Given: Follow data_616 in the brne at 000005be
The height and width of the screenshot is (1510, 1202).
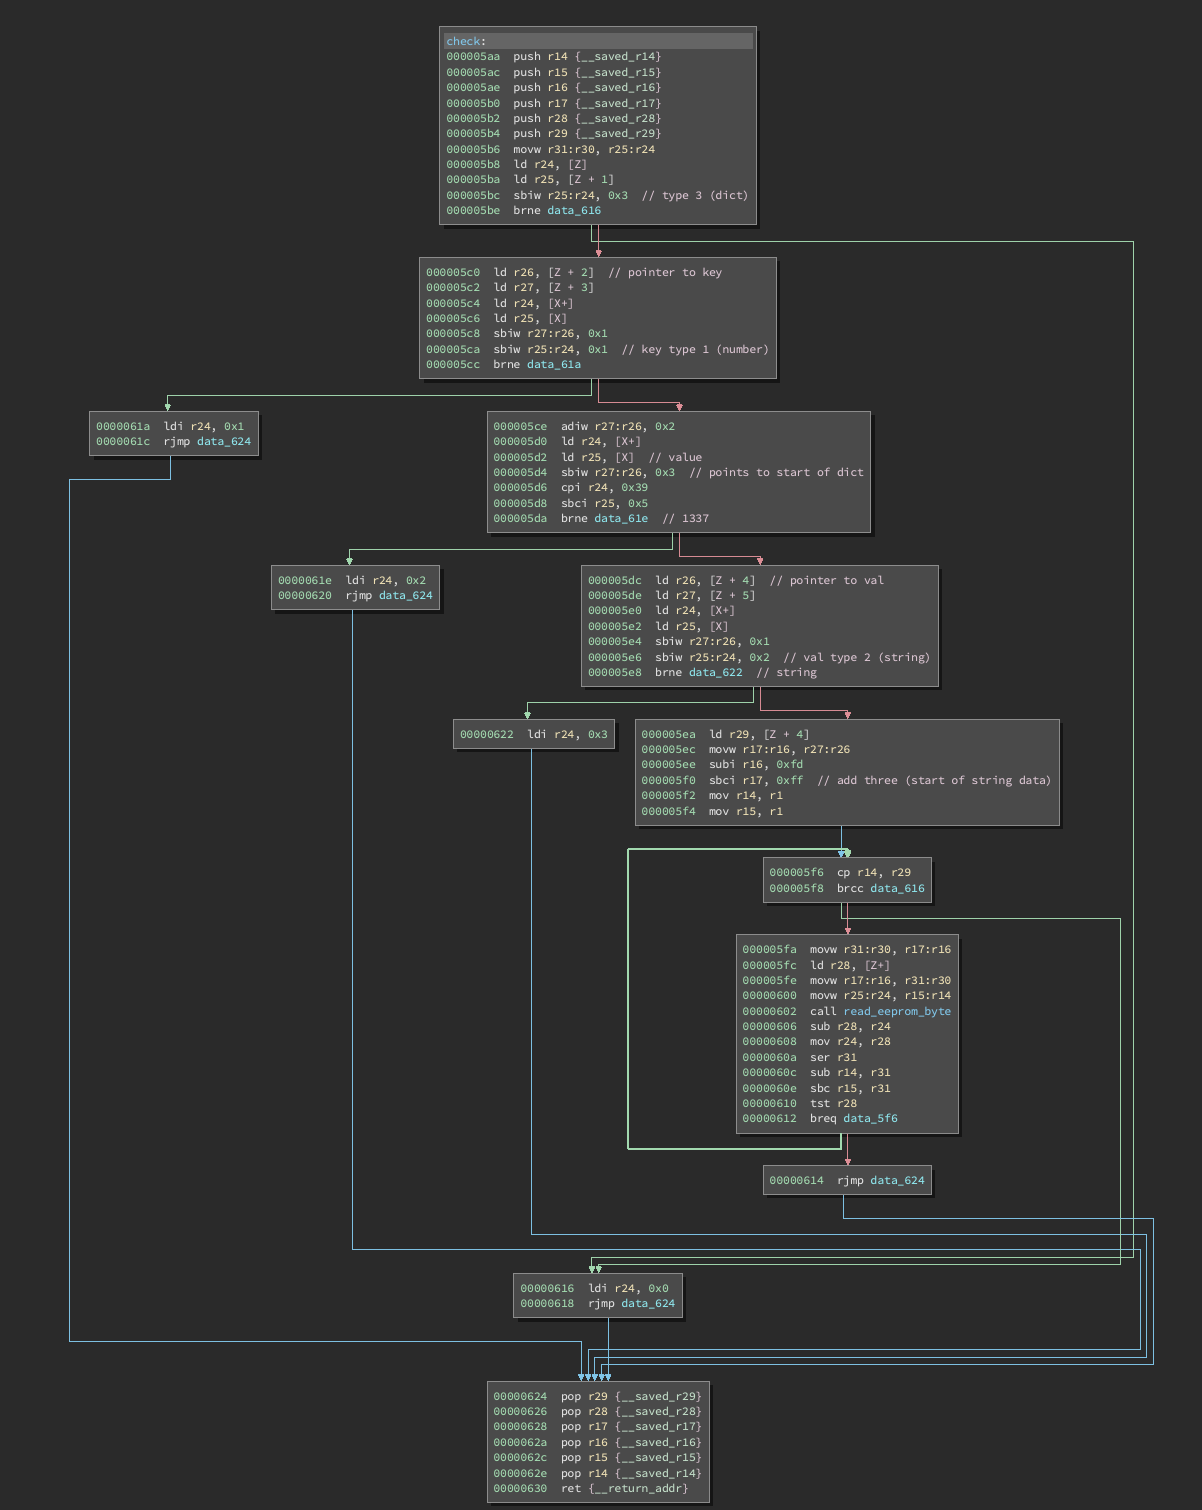Looking at the screenshot, I should pos(574,211).
